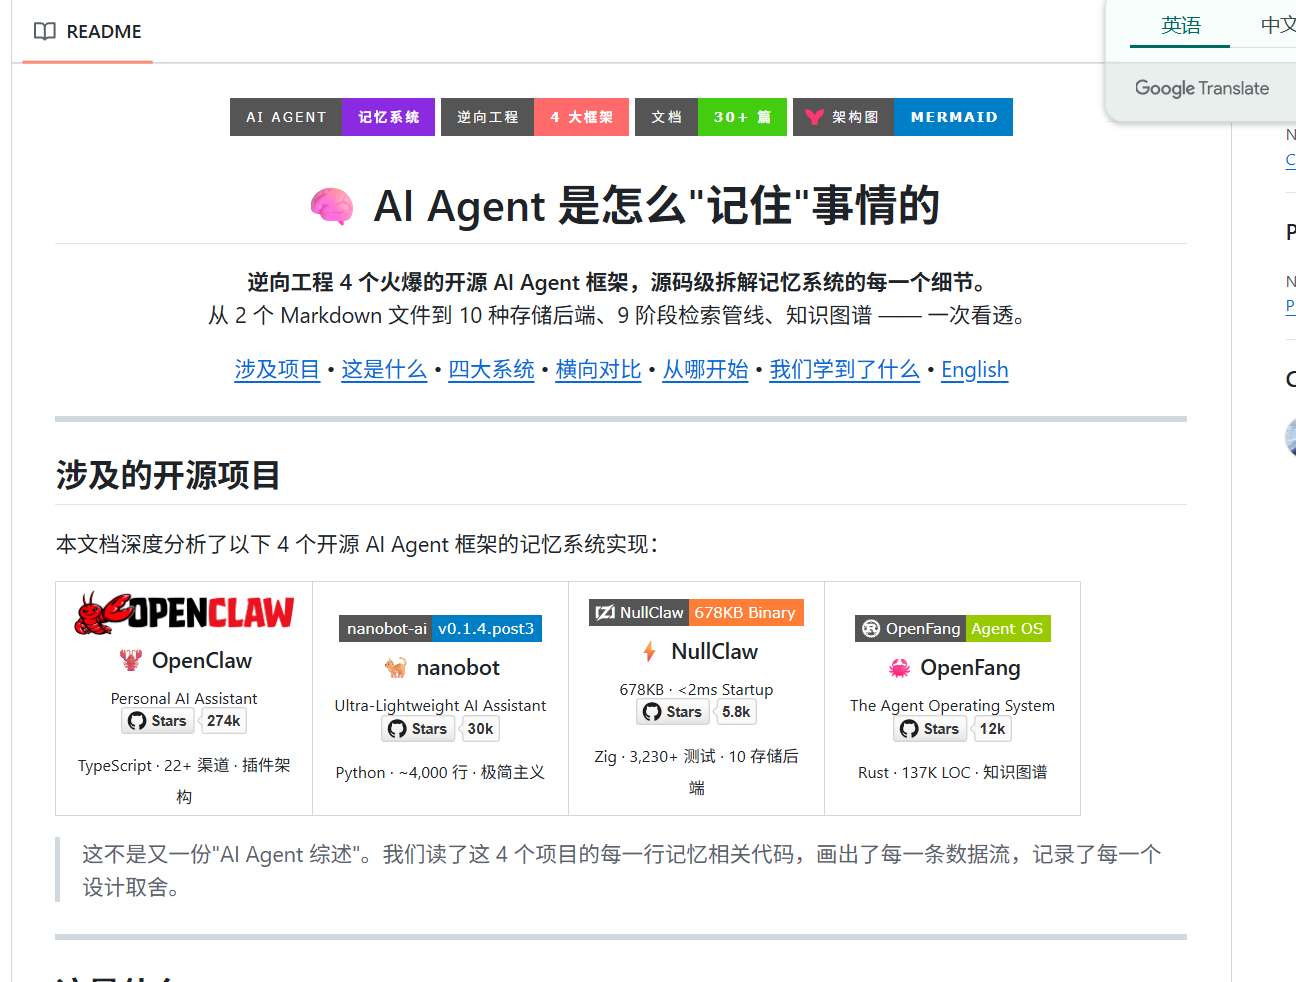Click the README book icon
Viewport: 1296px width, 982px height.
tap(44, 31)
